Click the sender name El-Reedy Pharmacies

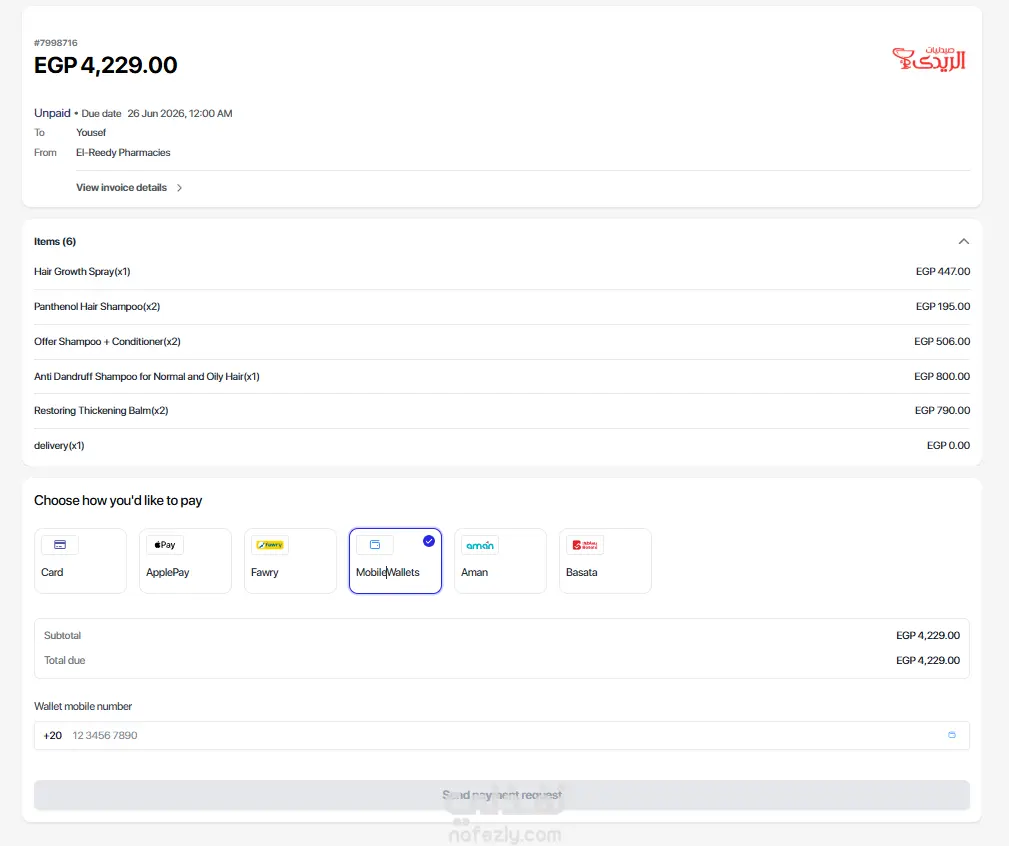pyautogui.click(x=123, y=152)
